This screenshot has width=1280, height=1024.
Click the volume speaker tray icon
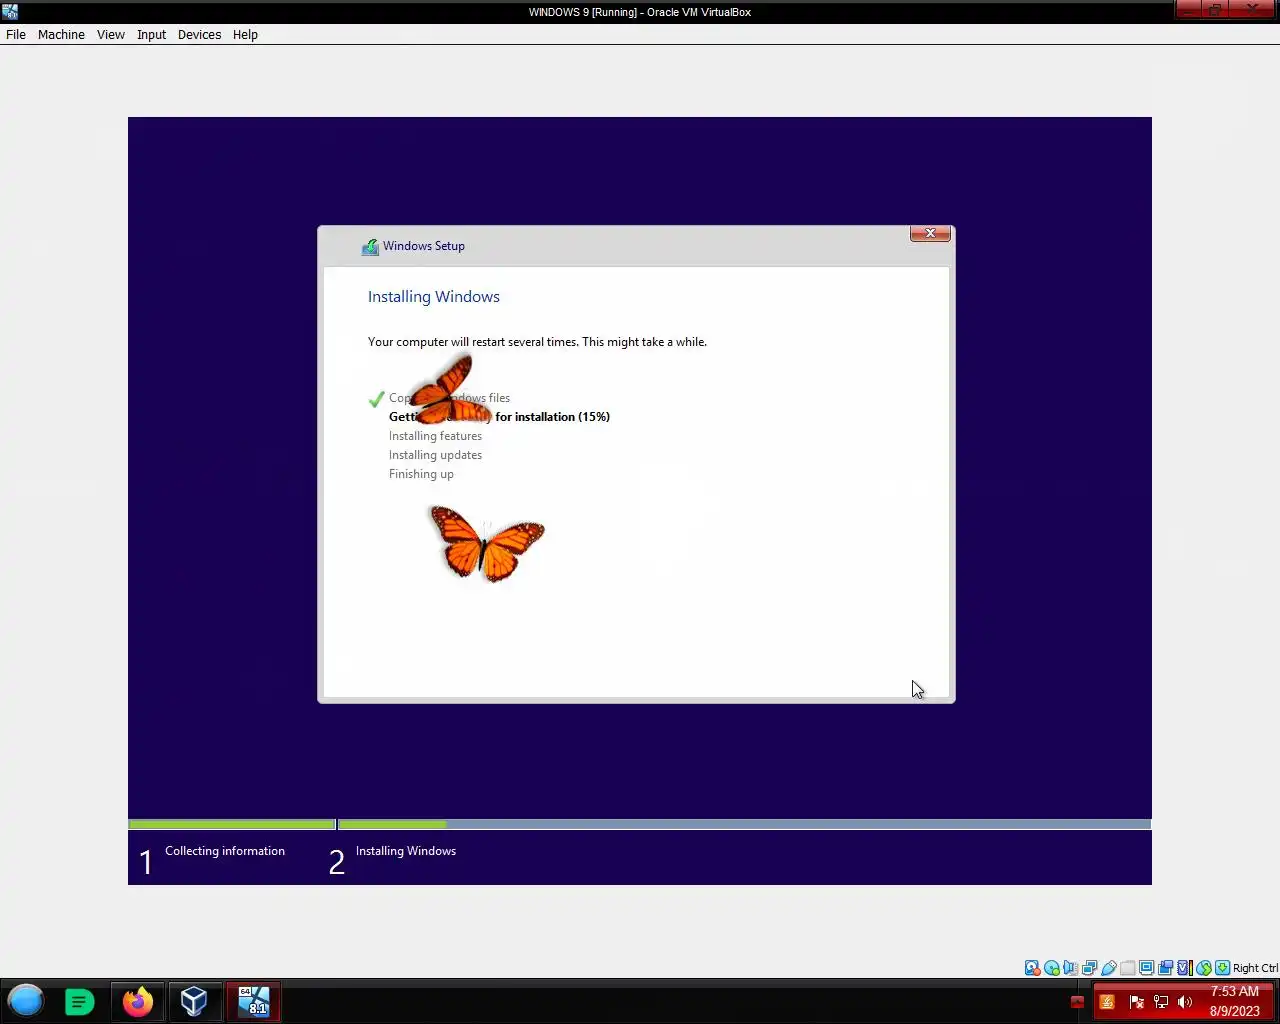tap(1185, 1002)
